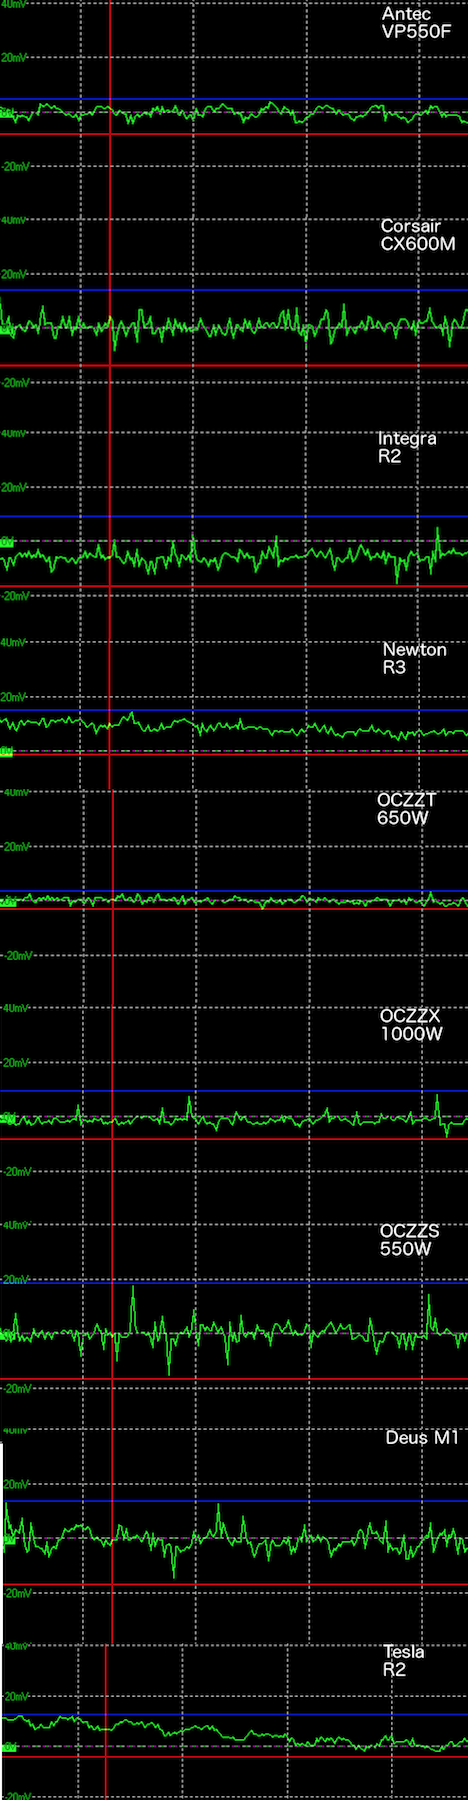The height and width of the screenshot is (1800, 468).
Task: Select the red lower cursor line in Corsair plot
Action: [x=234, y=365]
